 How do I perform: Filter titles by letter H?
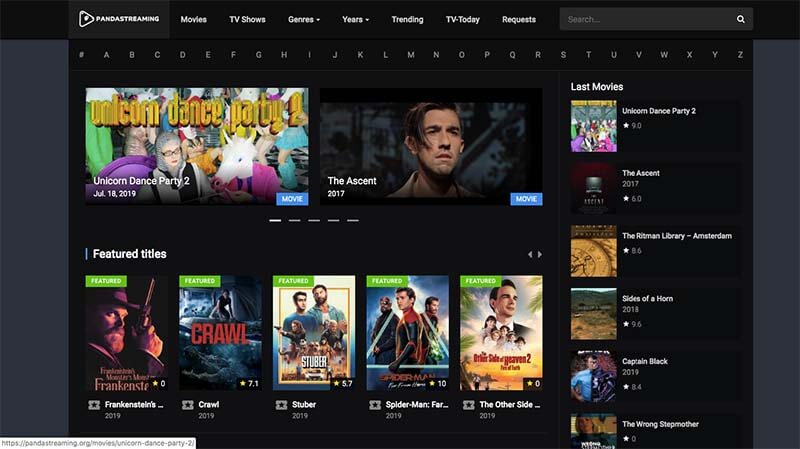[284, 55]
